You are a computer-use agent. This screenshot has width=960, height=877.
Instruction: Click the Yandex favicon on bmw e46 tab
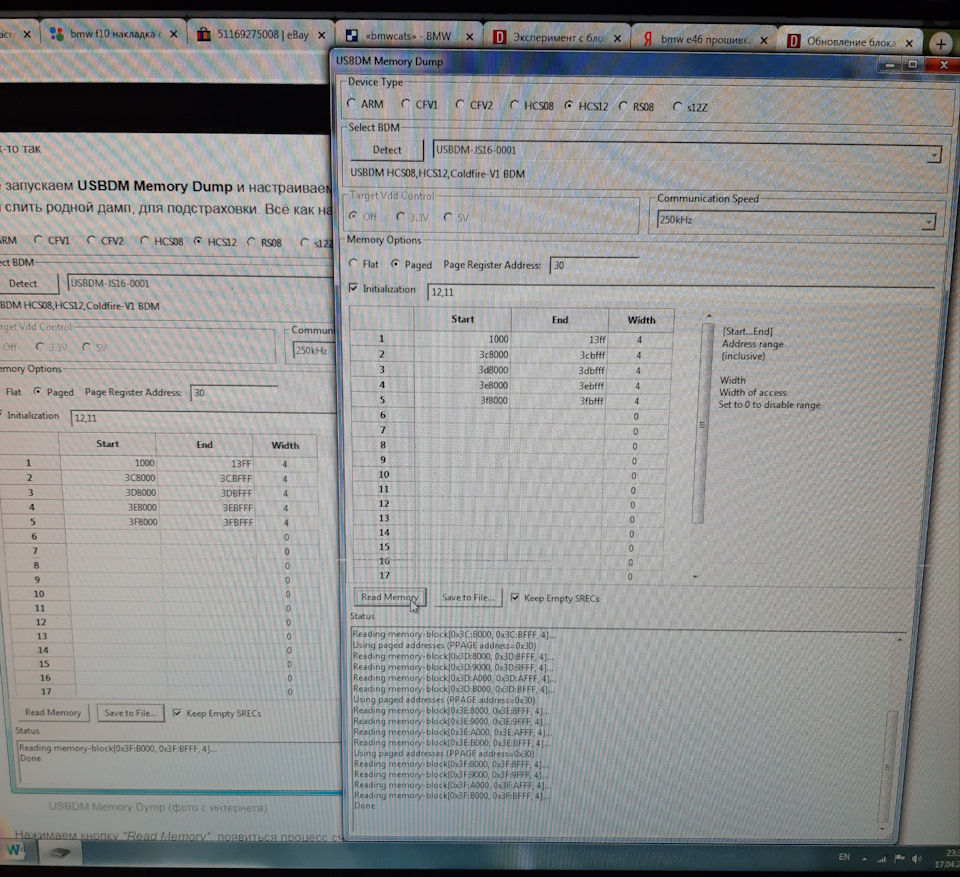(648, 40)
